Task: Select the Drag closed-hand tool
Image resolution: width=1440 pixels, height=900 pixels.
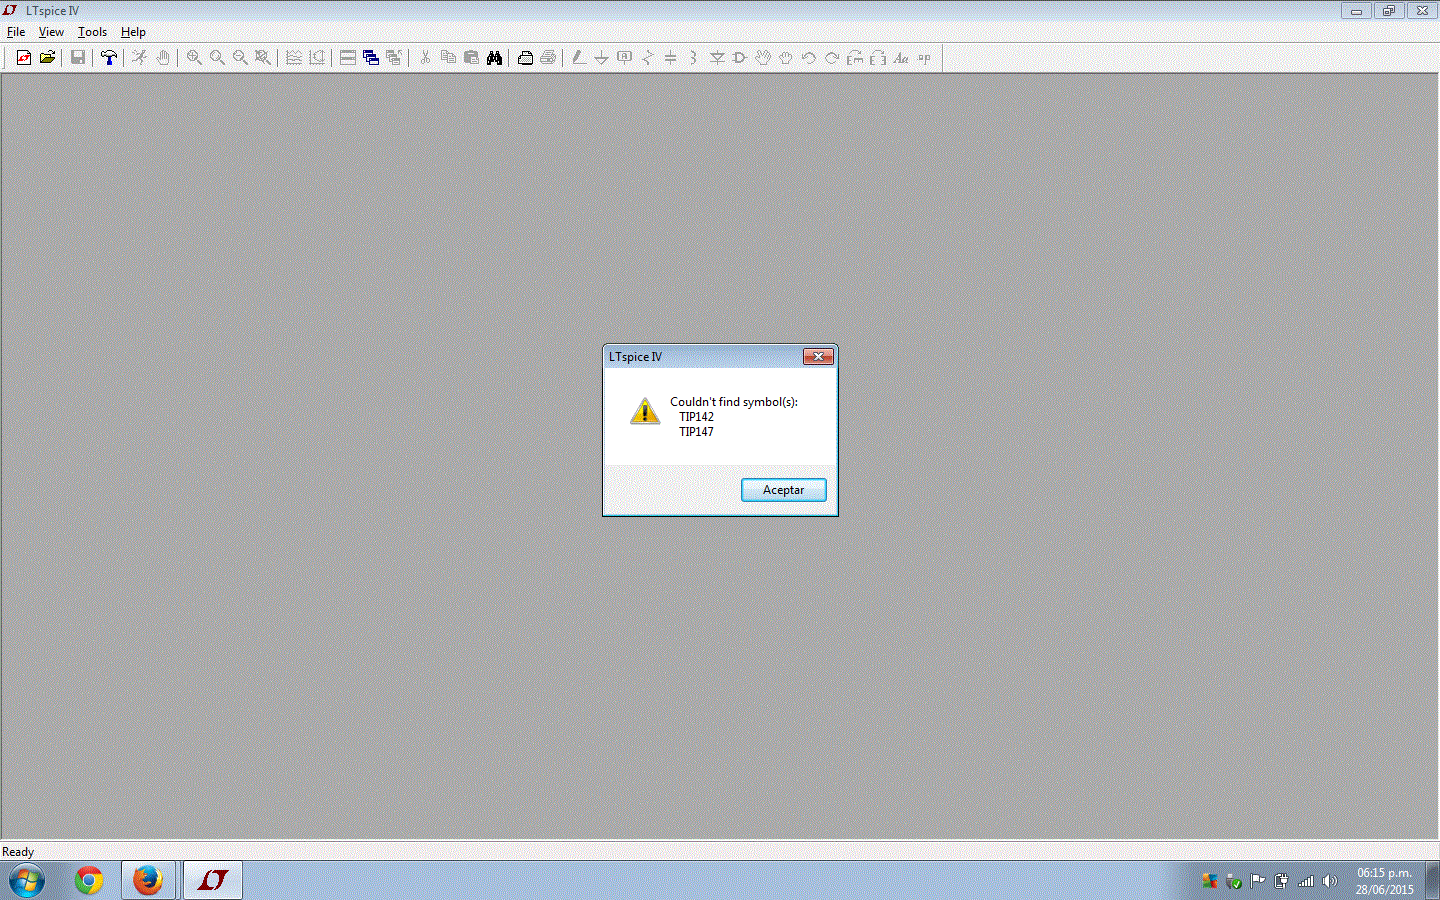Action: point(786,58)
